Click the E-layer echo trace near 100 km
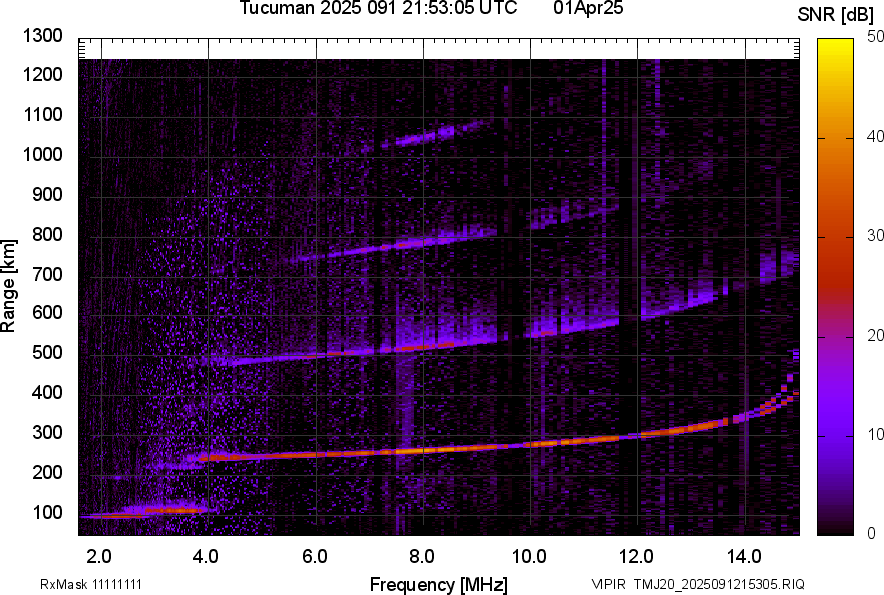Viewport: 884px width, 595px height. [x=147, y=512]
